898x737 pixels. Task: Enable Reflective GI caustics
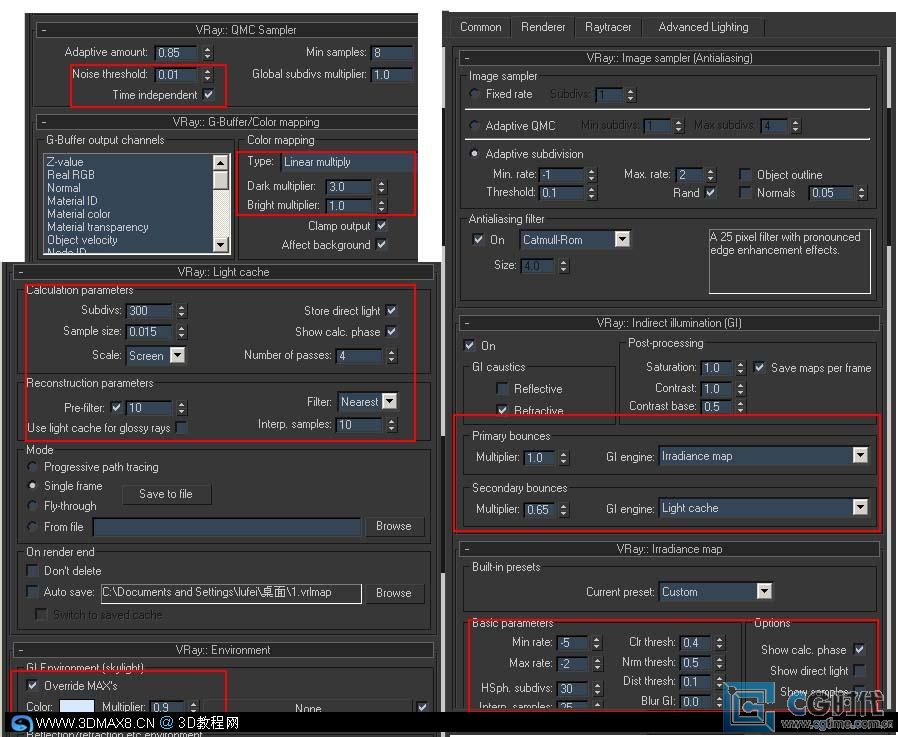coord(502,389)
